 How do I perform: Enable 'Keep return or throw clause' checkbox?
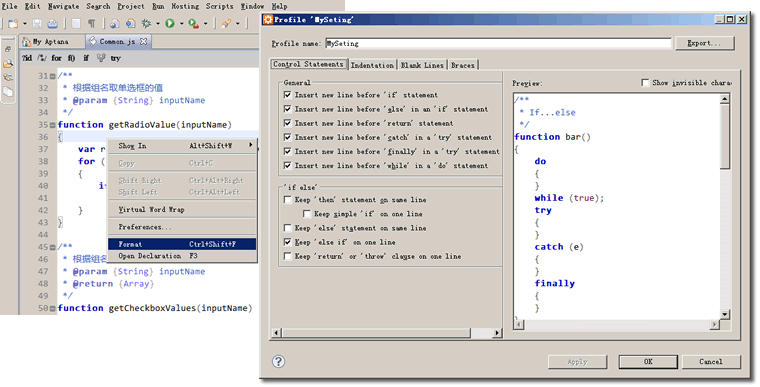[287, 256]
